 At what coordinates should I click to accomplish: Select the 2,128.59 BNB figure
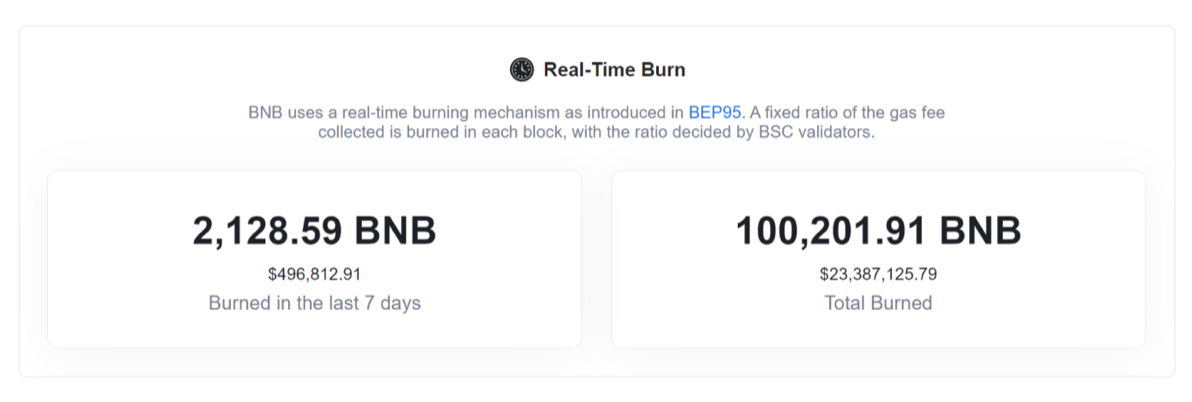pos(315,231)
